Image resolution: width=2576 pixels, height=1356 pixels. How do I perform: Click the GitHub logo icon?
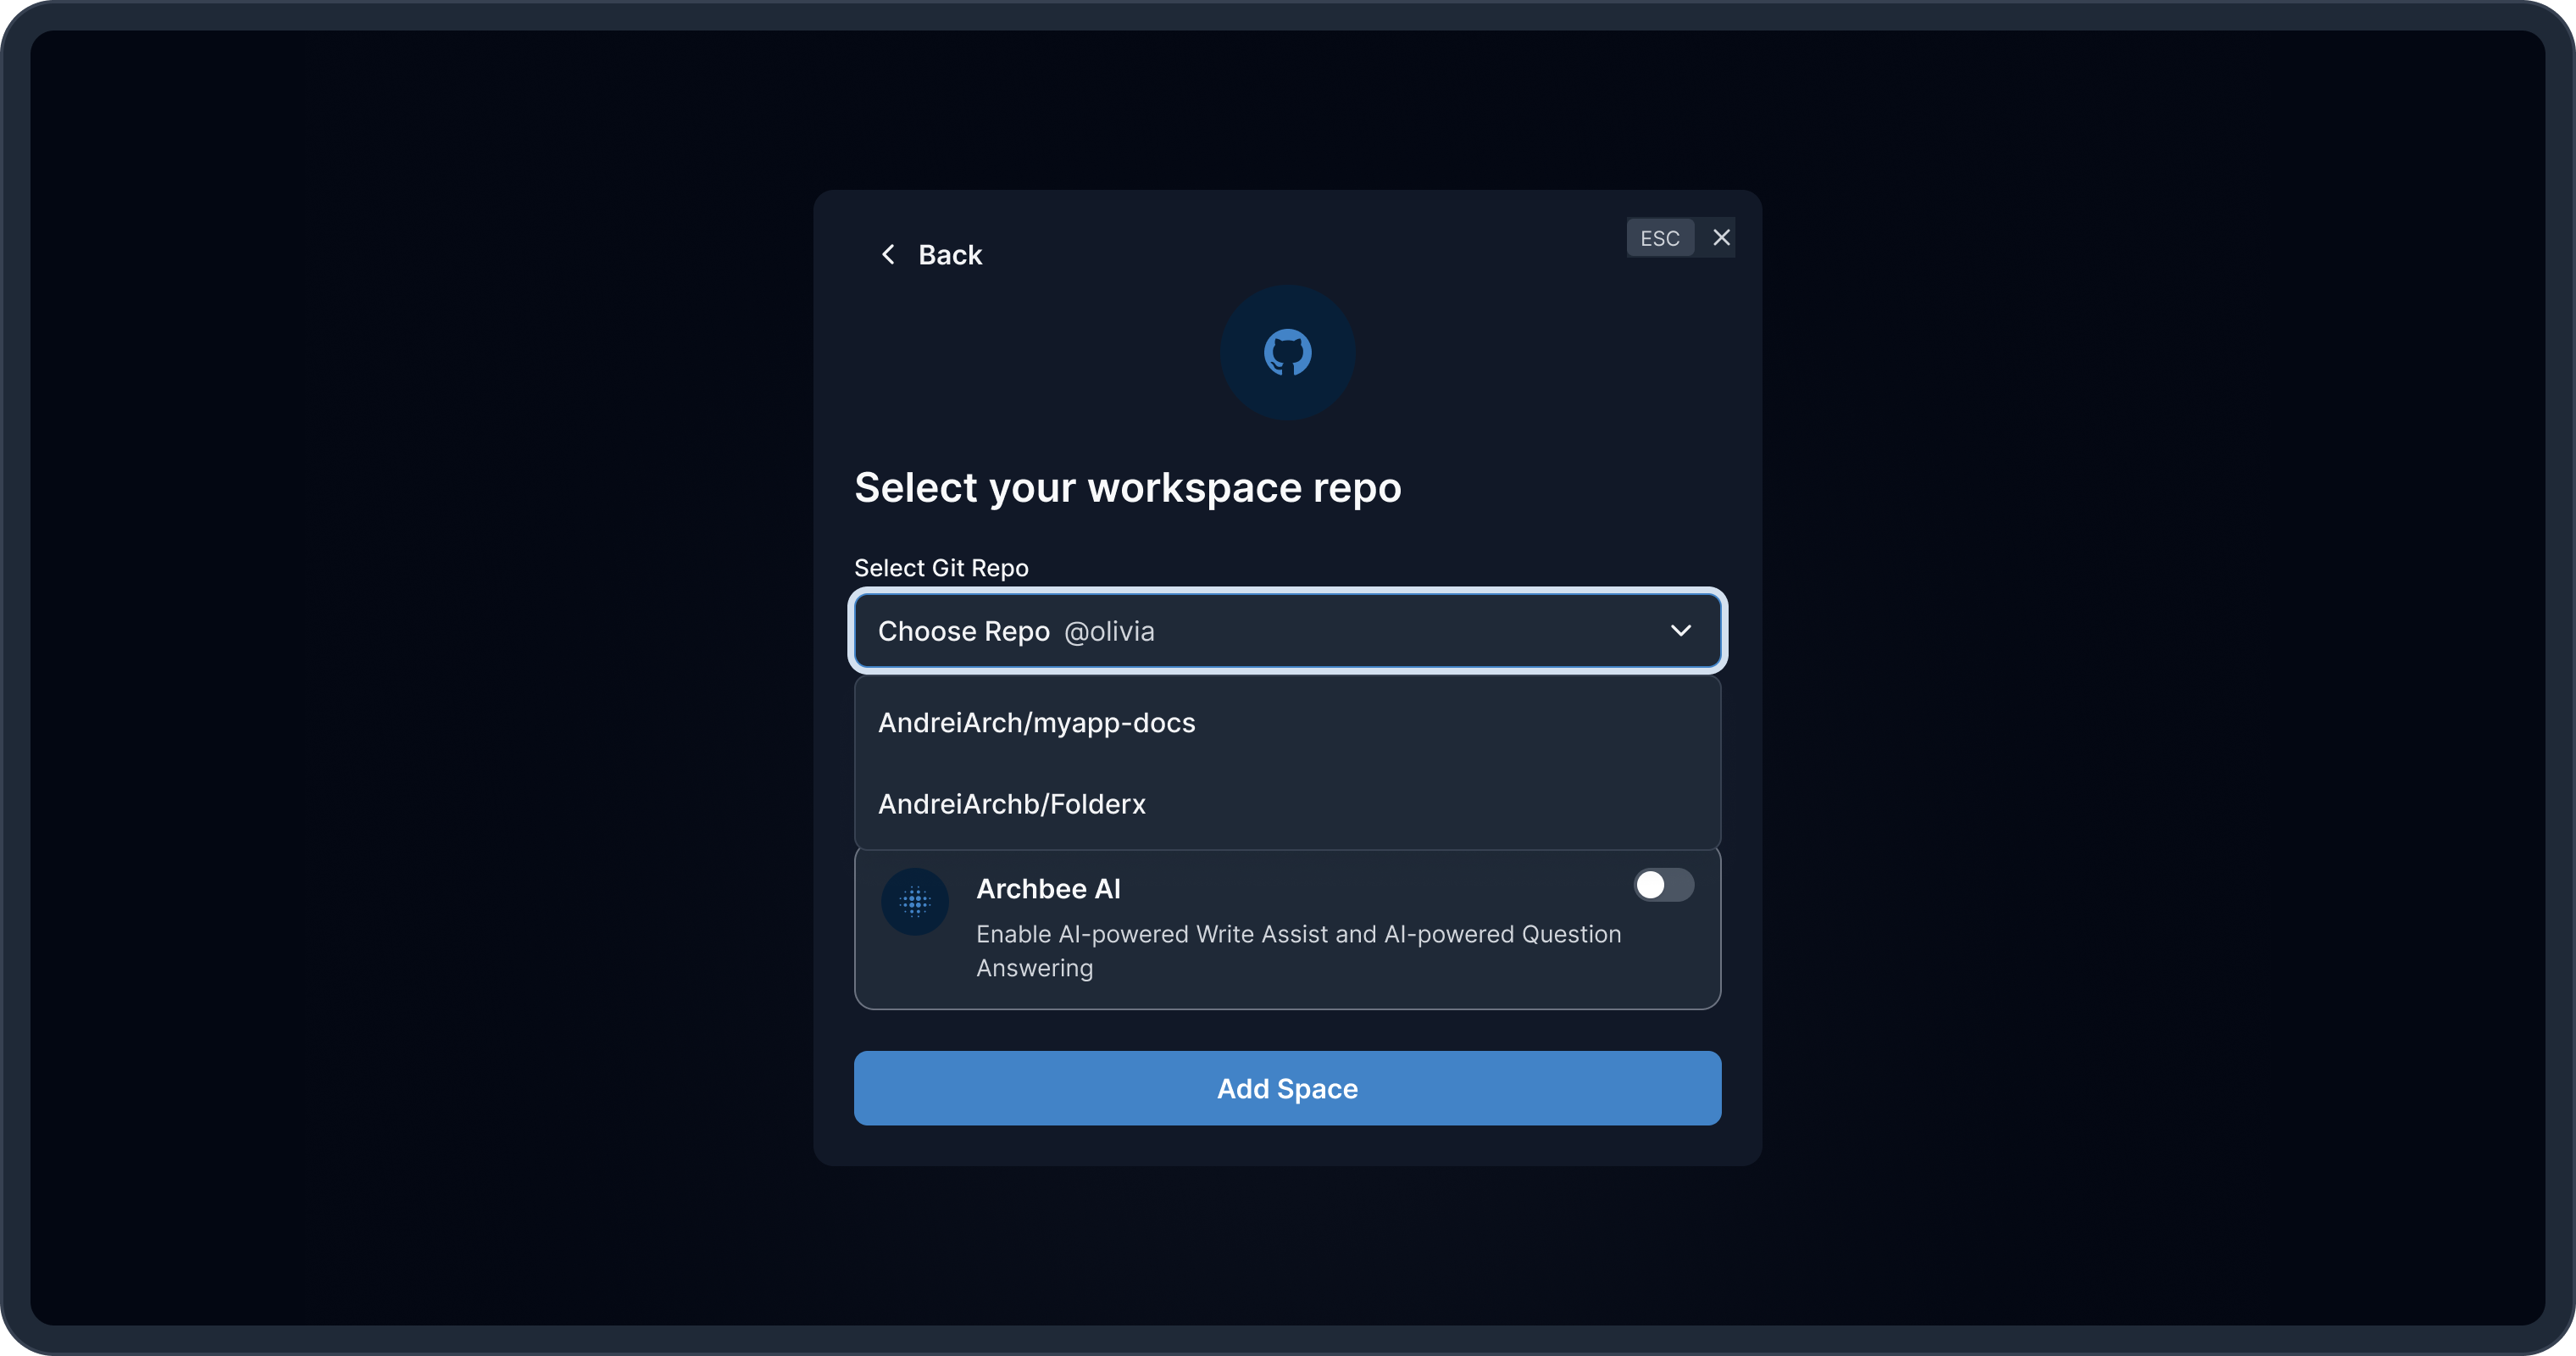(x=1287, y=353)
